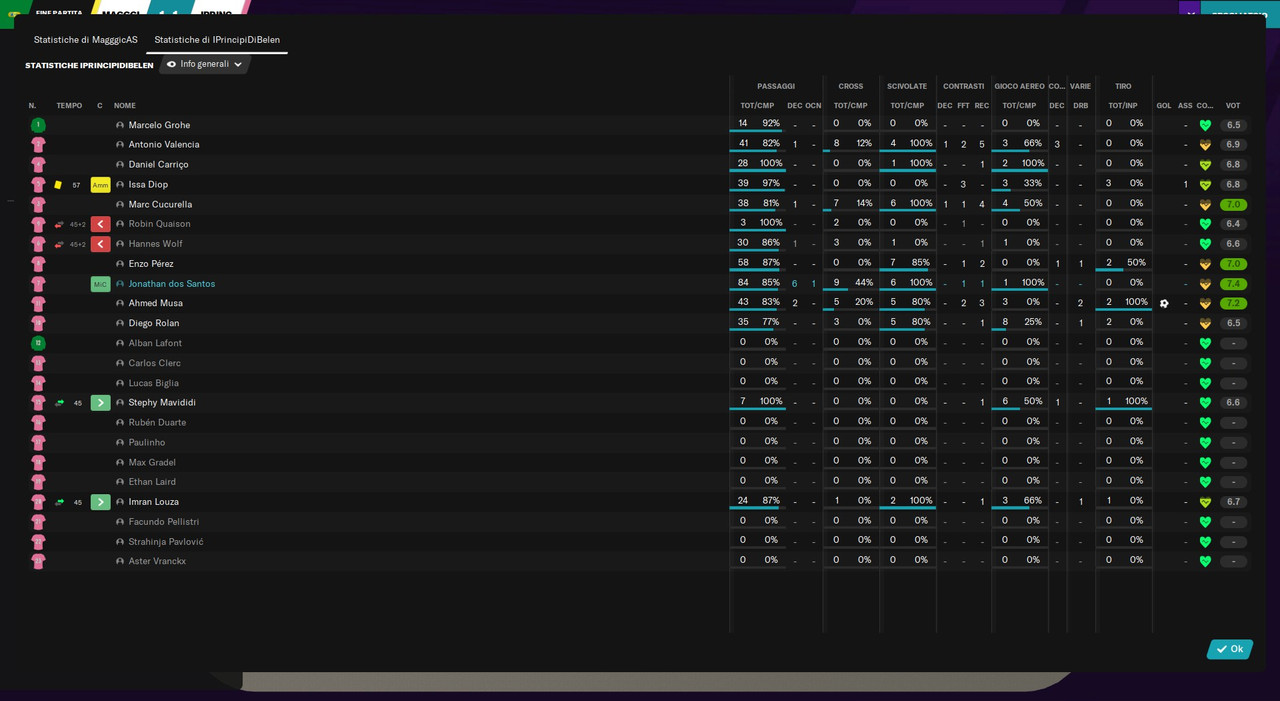1280x701 pixels.
Task: Click the yellow Amm badge next to Issa Diop
Action: click(x=100, y=185)
